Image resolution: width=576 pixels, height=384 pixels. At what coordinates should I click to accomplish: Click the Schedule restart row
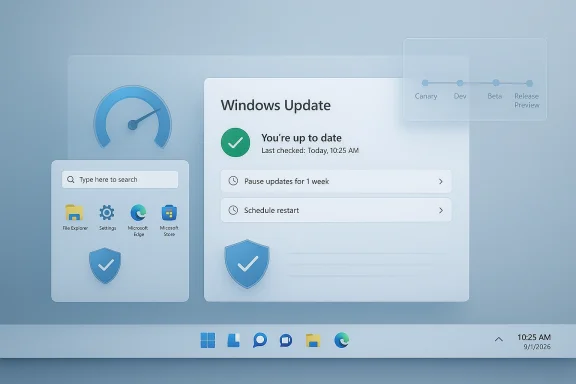[x=336, y=210]
